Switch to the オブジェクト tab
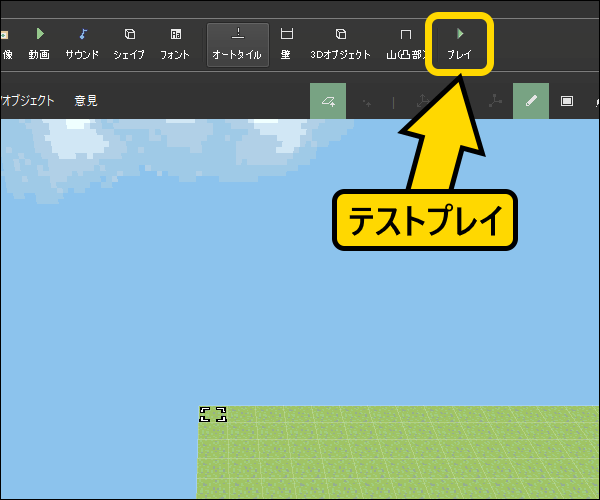 pos(27,101)
